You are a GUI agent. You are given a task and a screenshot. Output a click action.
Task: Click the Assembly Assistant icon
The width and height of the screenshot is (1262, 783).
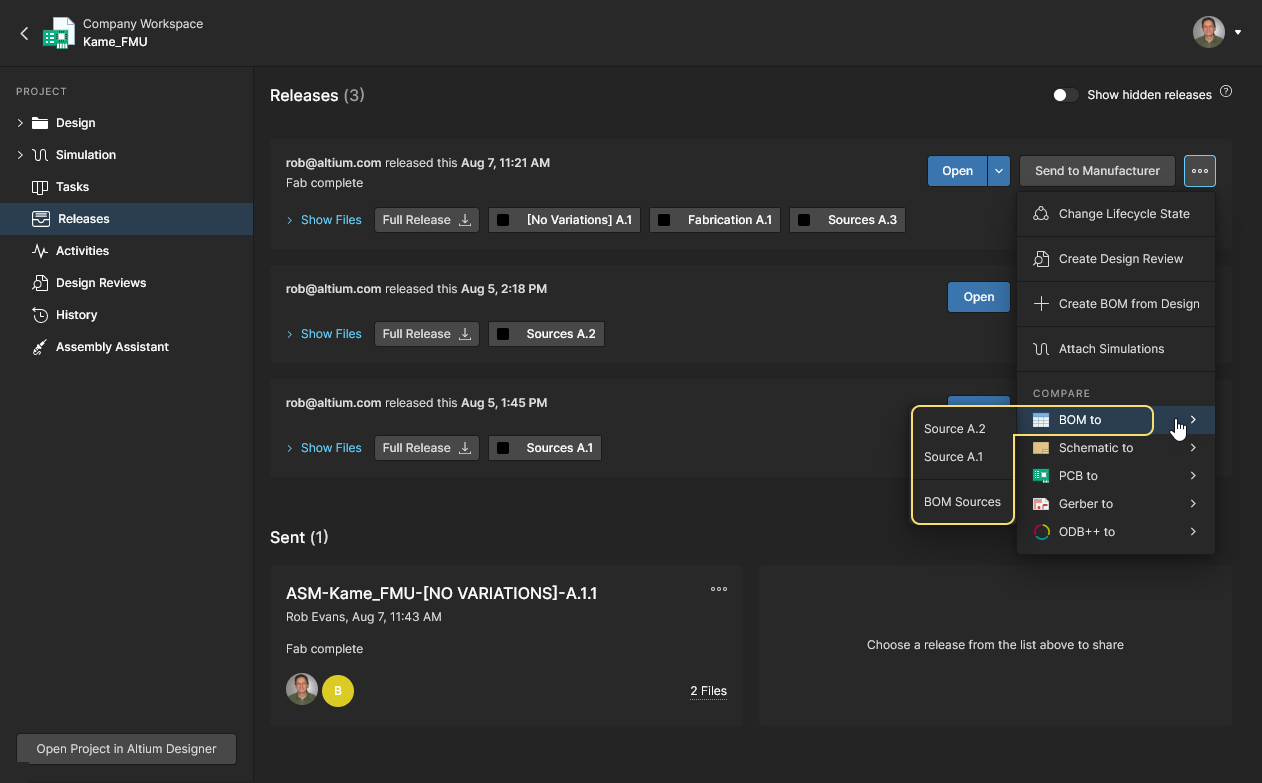tap(40, 347)
